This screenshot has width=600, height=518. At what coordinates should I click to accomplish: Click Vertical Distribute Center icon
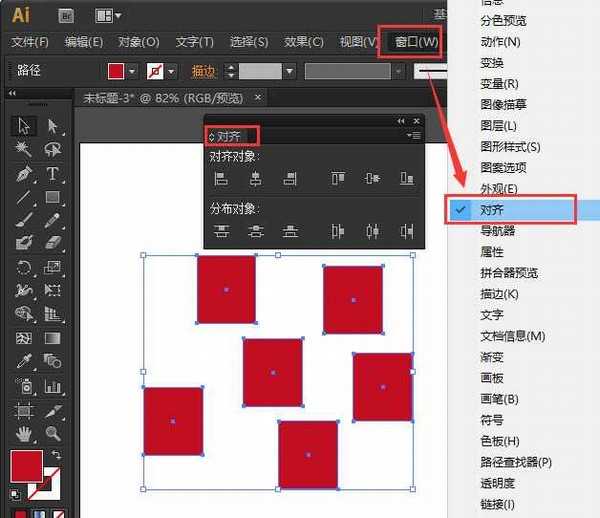(x=256, y=231)
